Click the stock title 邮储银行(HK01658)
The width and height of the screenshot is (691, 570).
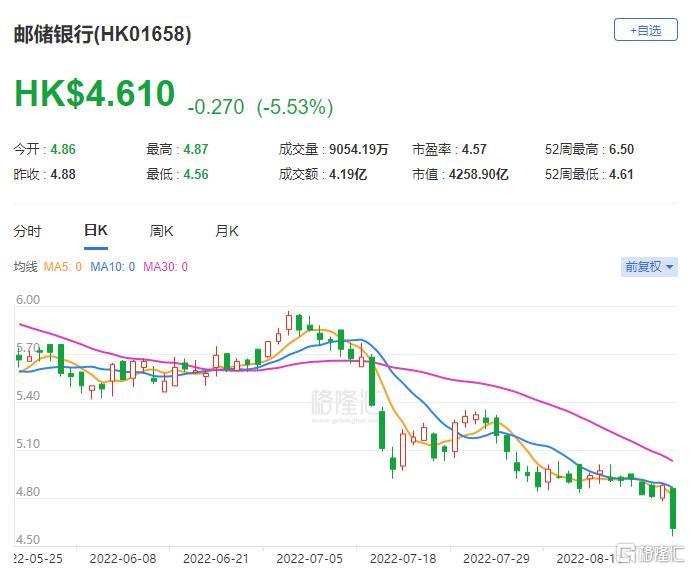click(x=102, y=34)
